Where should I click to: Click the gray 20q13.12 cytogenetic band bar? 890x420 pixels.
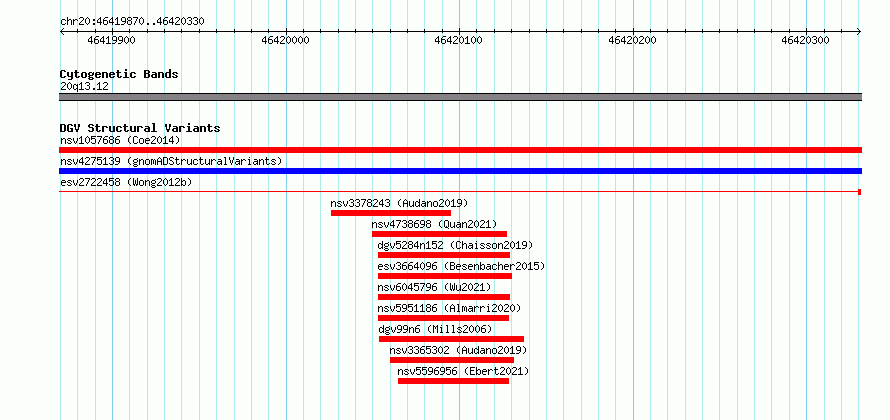tap(460, 97)
